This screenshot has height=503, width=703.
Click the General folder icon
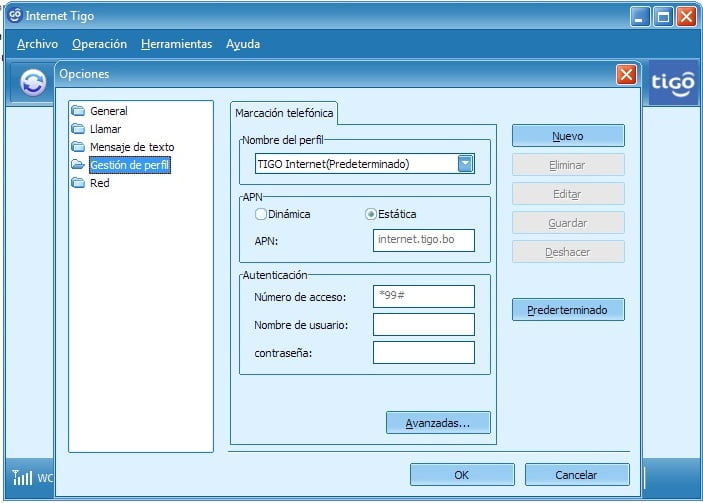point(78,110)
